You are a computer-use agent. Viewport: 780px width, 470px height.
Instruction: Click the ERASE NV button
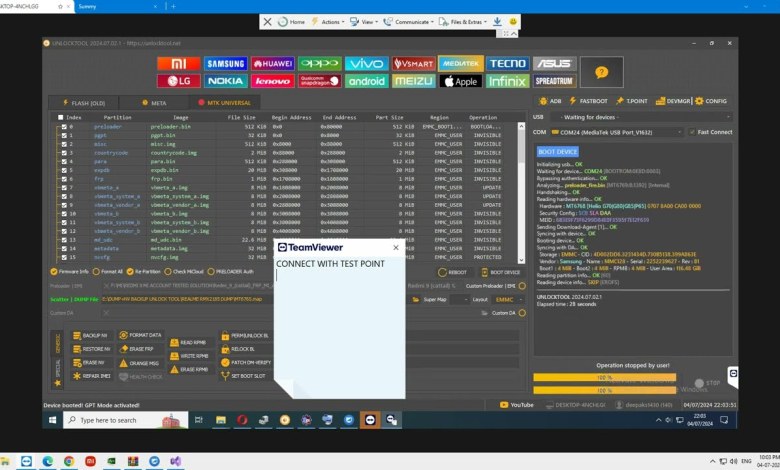tap(93, 363)
